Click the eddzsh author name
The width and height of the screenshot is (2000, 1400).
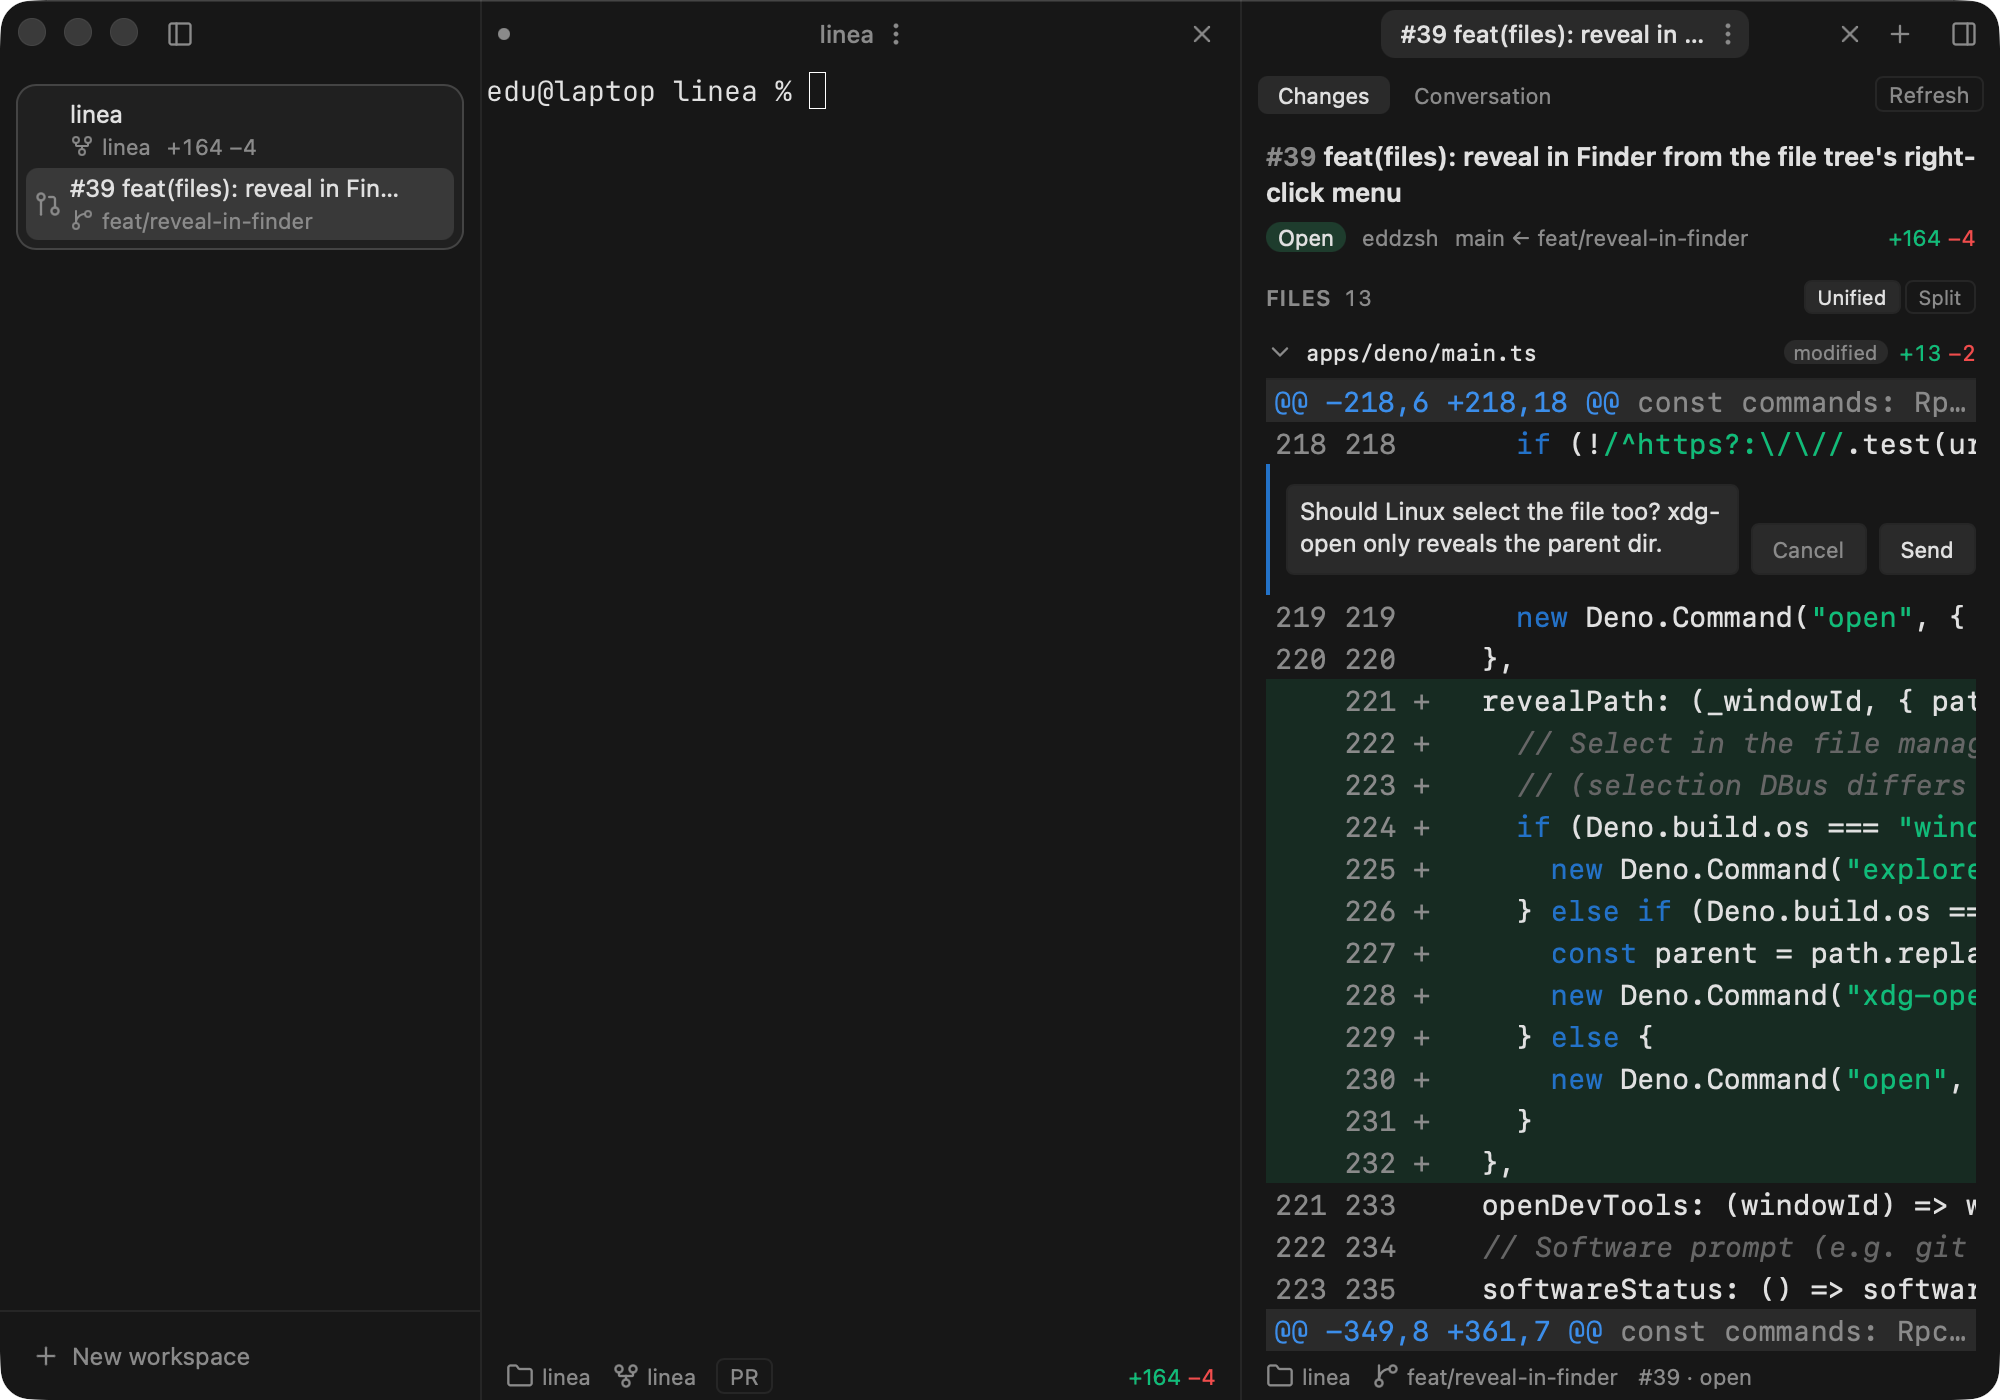[x=1400, y=238]
